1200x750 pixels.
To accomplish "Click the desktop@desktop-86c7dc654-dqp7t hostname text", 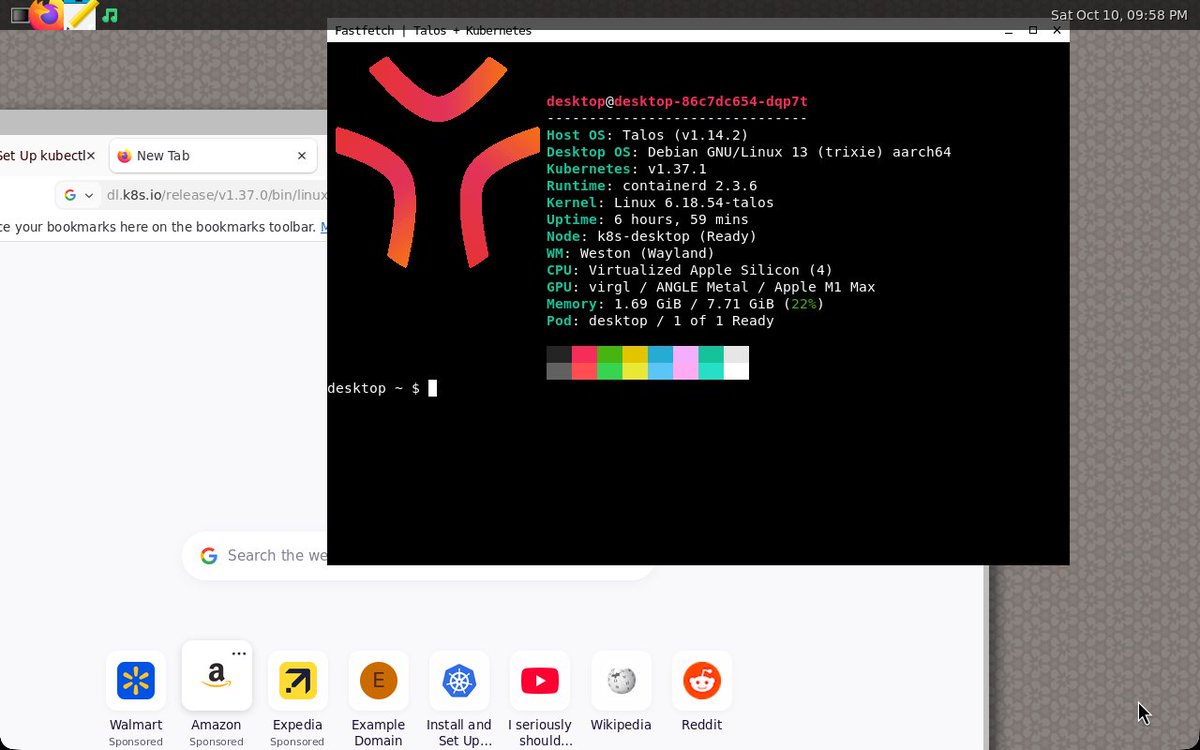I will point(677,101).
